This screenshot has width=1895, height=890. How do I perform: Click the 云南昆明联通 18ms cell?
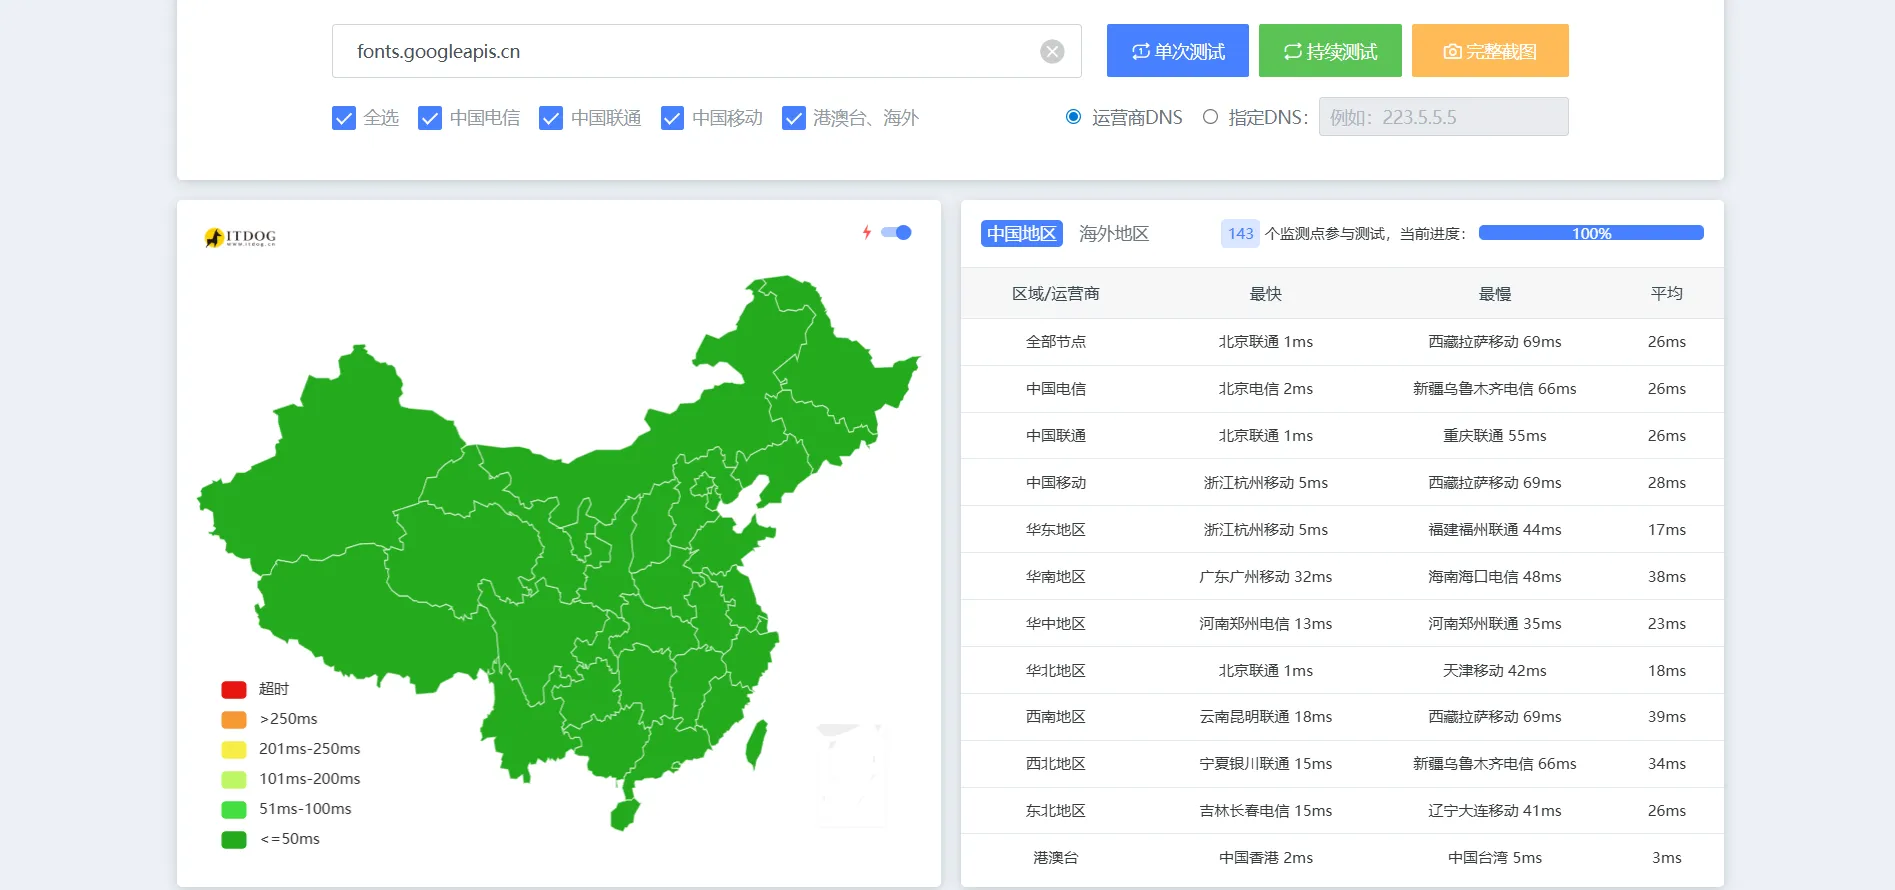click(x=1266, y=717)
